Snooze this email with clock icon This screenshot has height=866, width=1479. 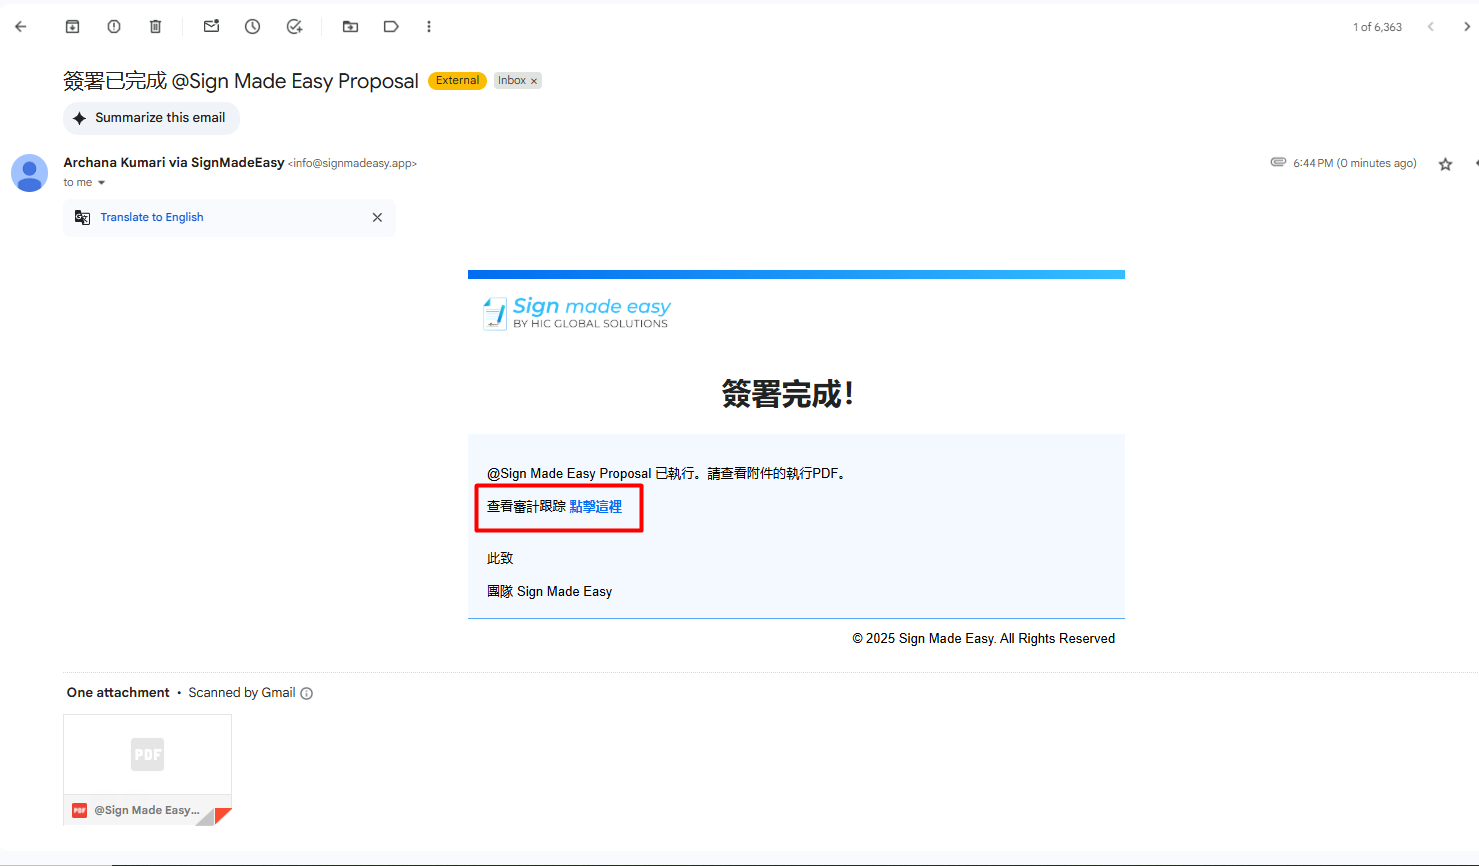[252, 27]
